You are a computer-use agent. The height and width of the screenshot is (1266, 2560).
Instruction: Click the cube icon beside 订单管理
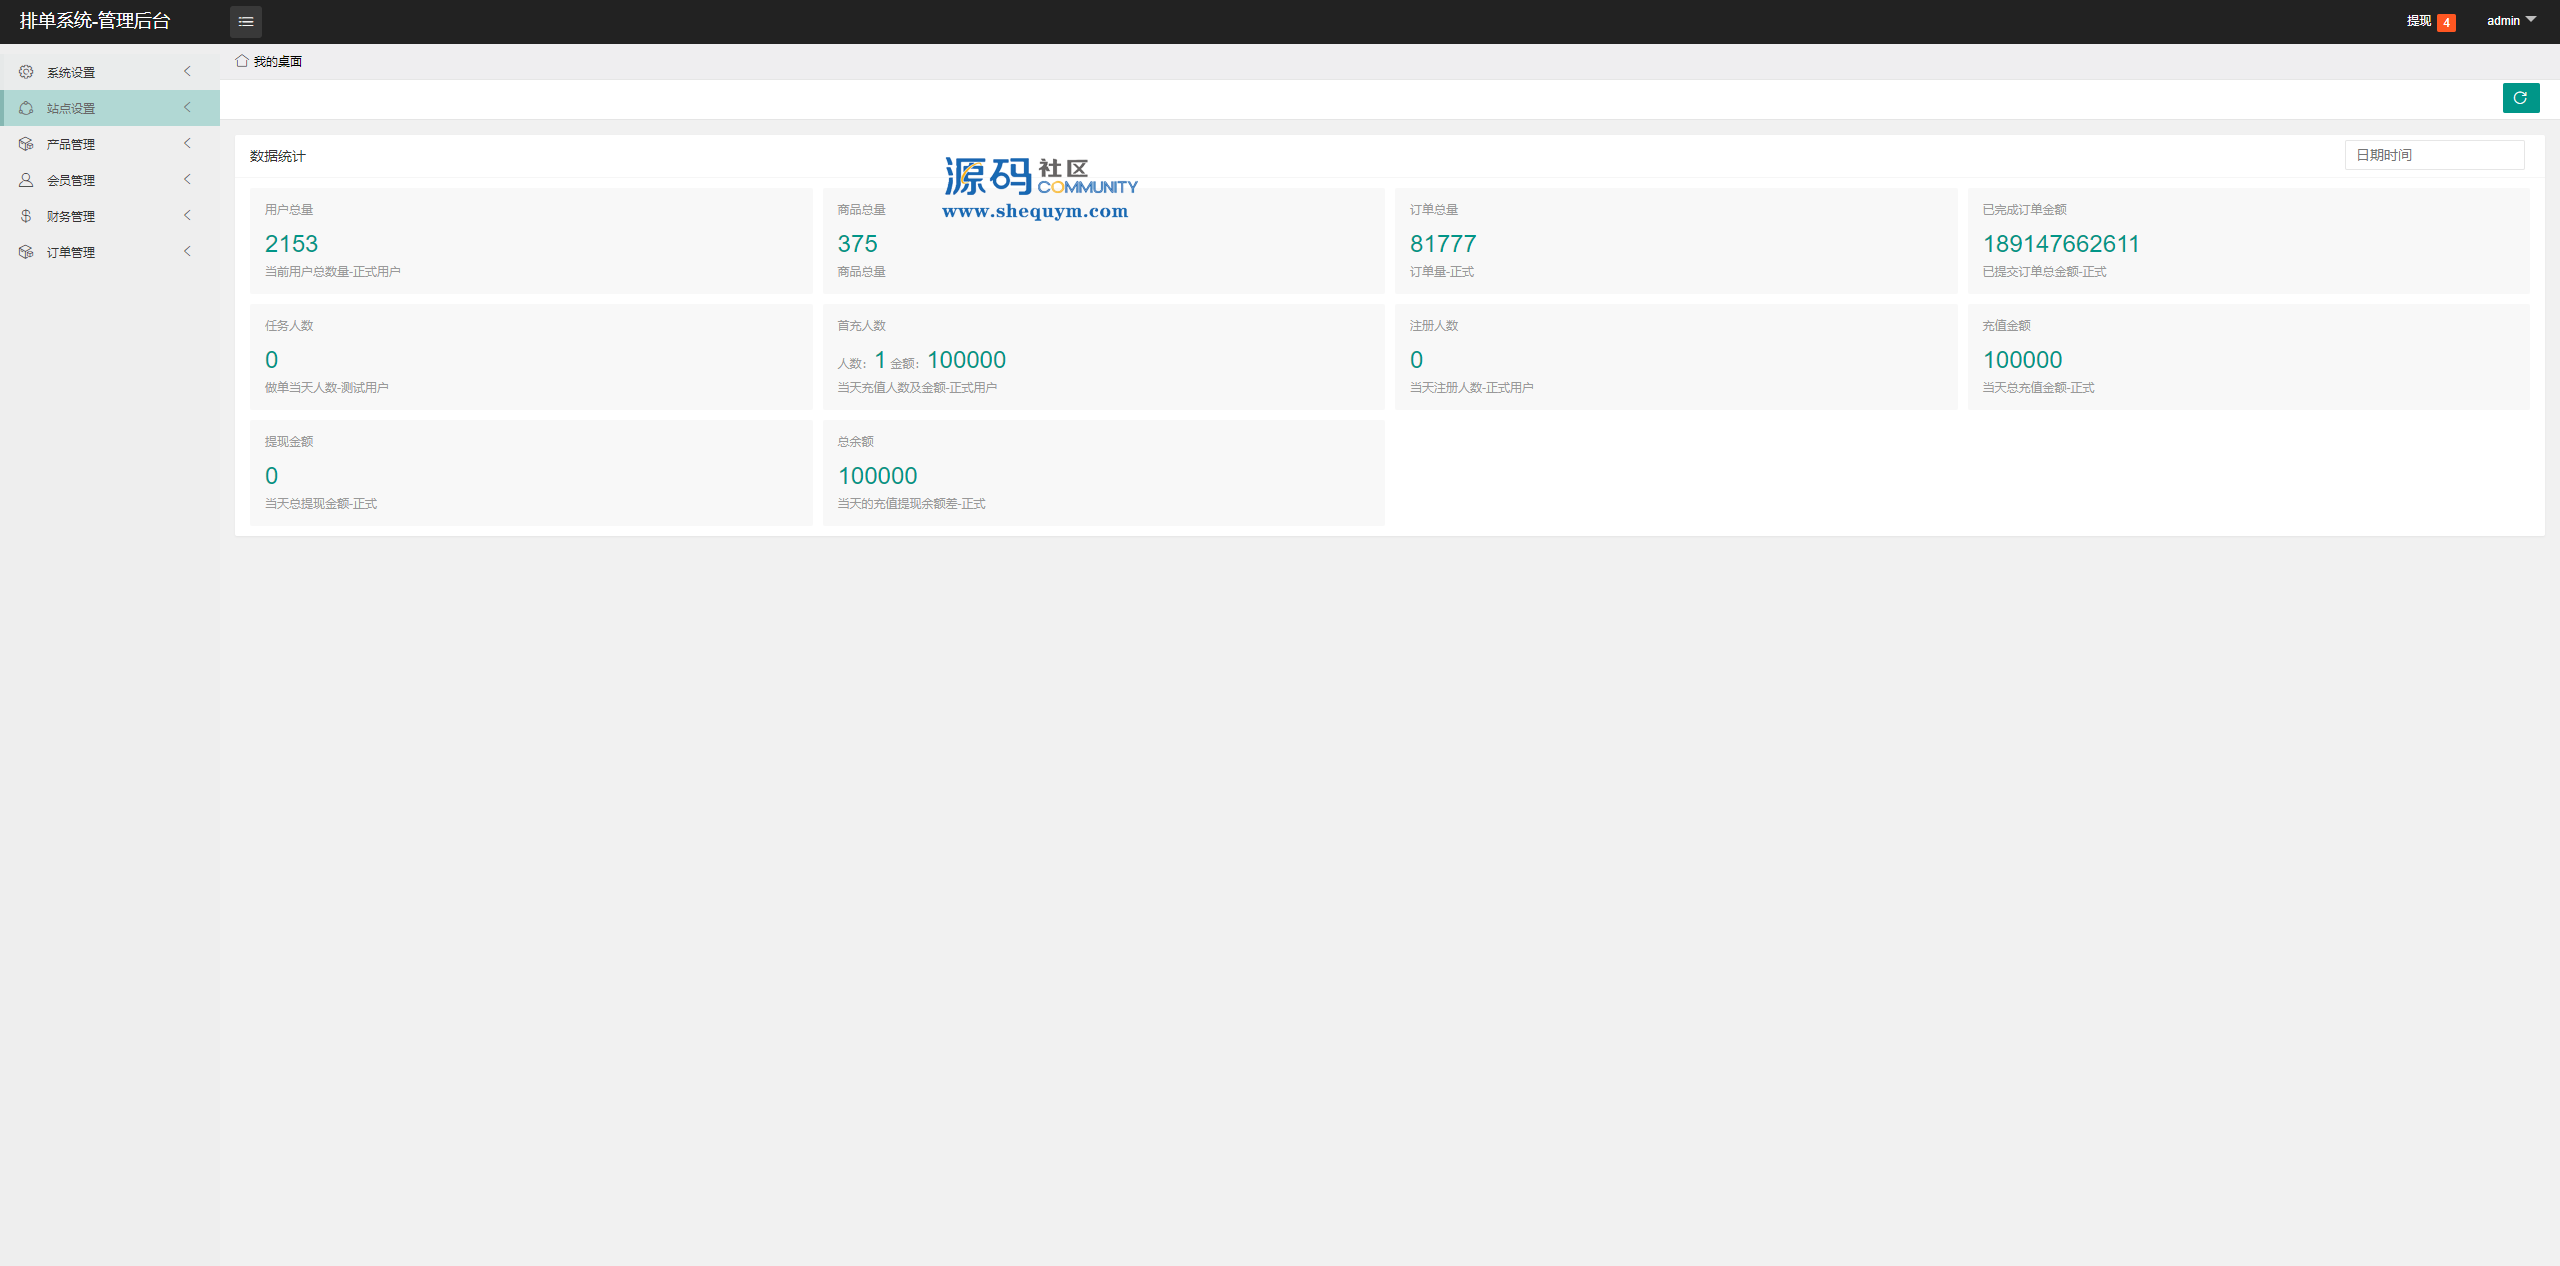(26, 252)
